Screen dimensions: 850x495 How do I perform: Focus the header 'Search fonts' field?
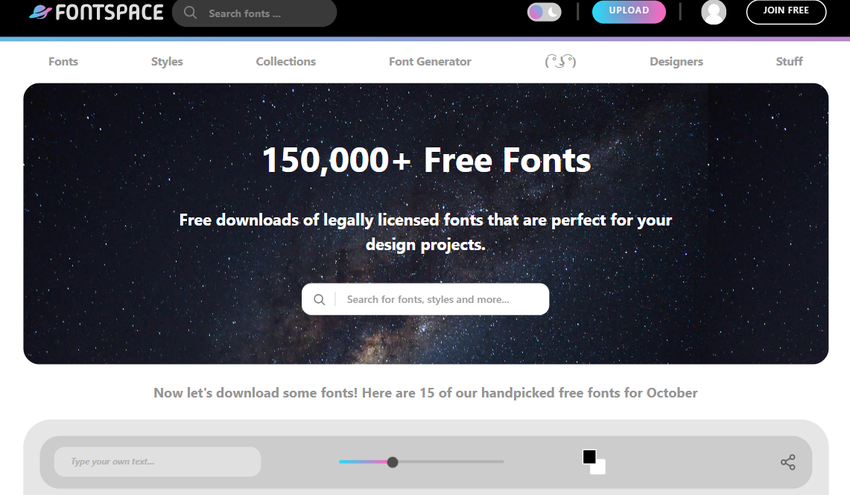point(265,14)
